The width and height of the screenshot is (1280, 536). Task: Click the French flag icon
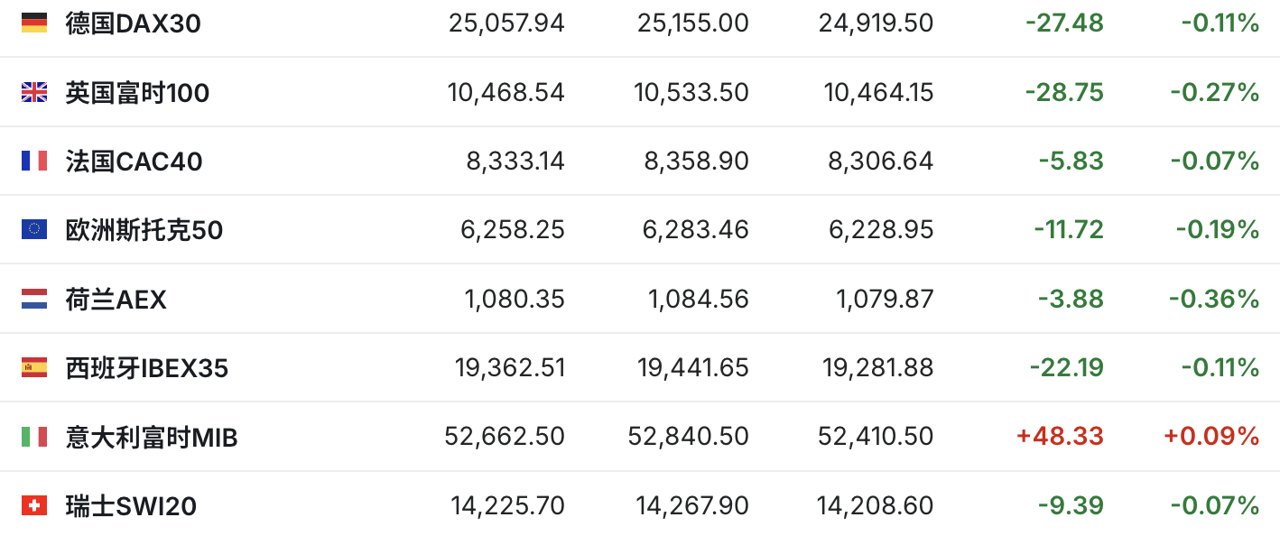point(34,161)
